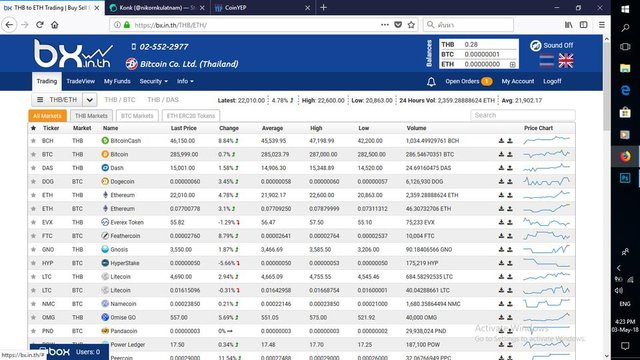Image resolution: width=640 pixels, height=360 pixels.
Task: Select the THB Markets tab
Action: click(91, 116)
